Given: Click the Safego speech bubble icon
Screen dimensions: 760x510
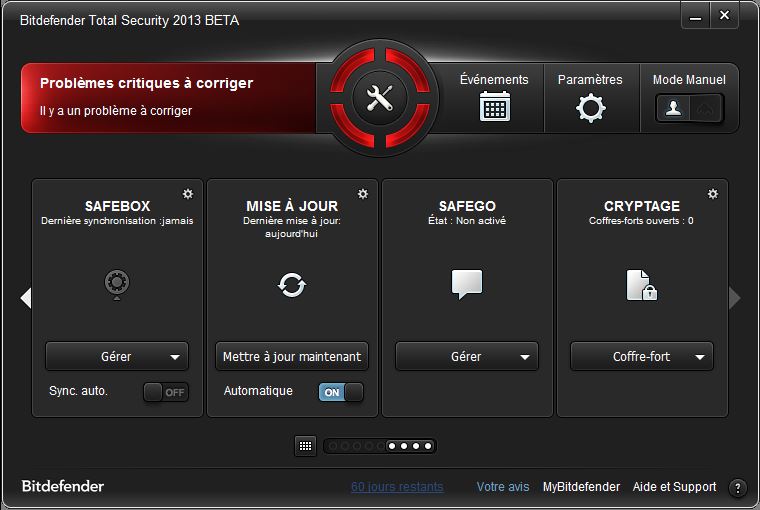Looking at the screenshot, I should coord(467,284).
